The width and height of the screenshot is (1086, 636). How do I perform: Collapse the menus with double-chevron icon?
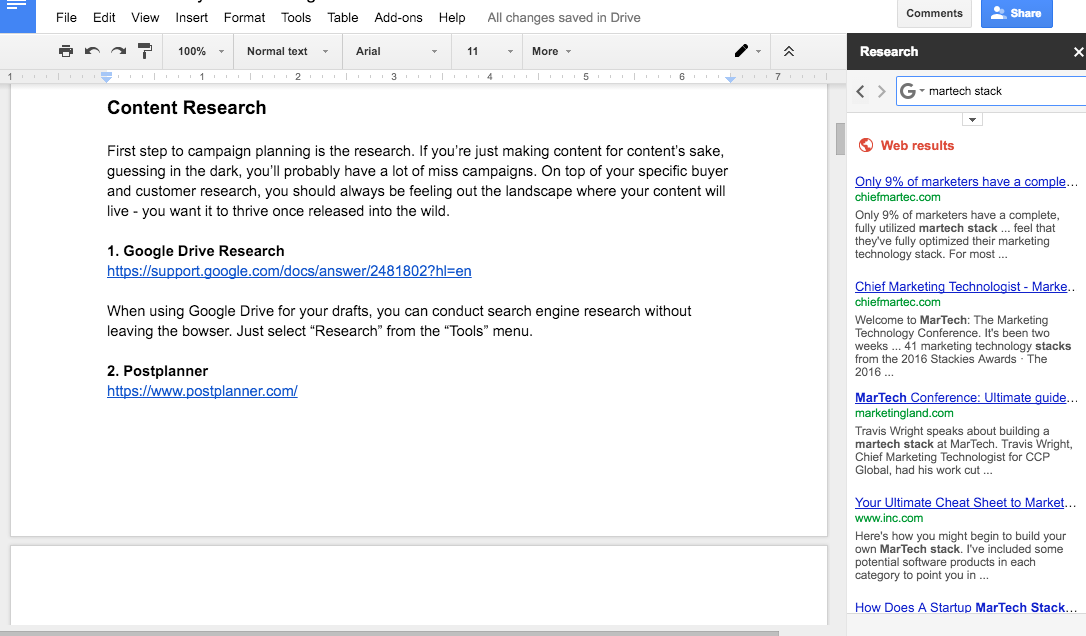point(788,51)
